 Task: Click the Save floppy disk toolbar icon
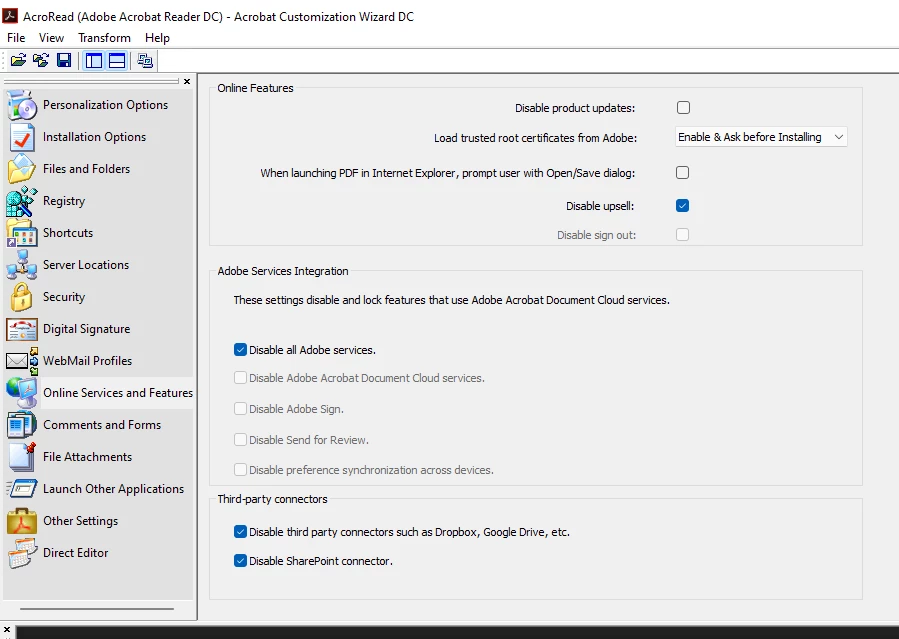click(64, 60)
